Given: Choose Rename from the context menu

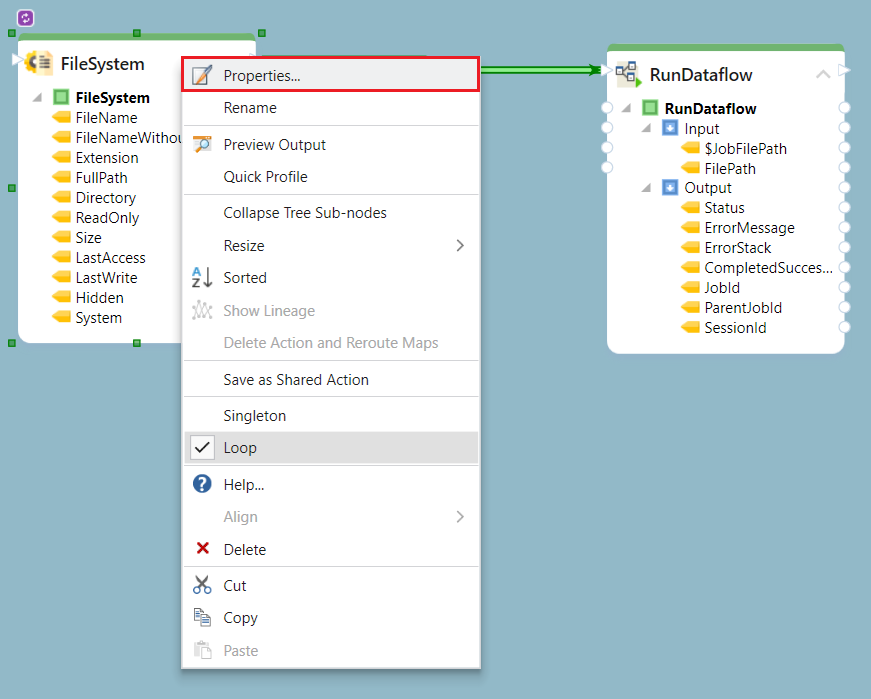Looking at the screenshot, I should pos(250,108).
